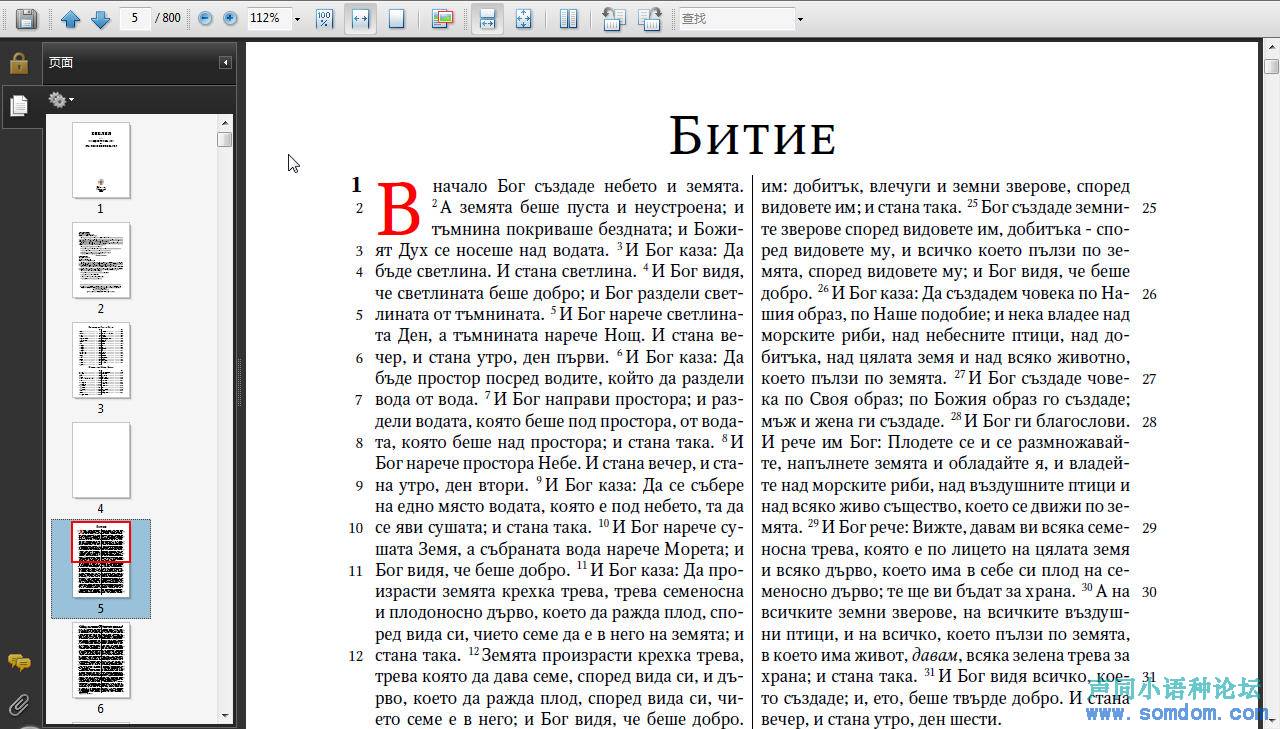Save the PDF with the floppy disk icon
This screenshot has height=729, width=1280.
pyautogui.click(x=26, y=18)
